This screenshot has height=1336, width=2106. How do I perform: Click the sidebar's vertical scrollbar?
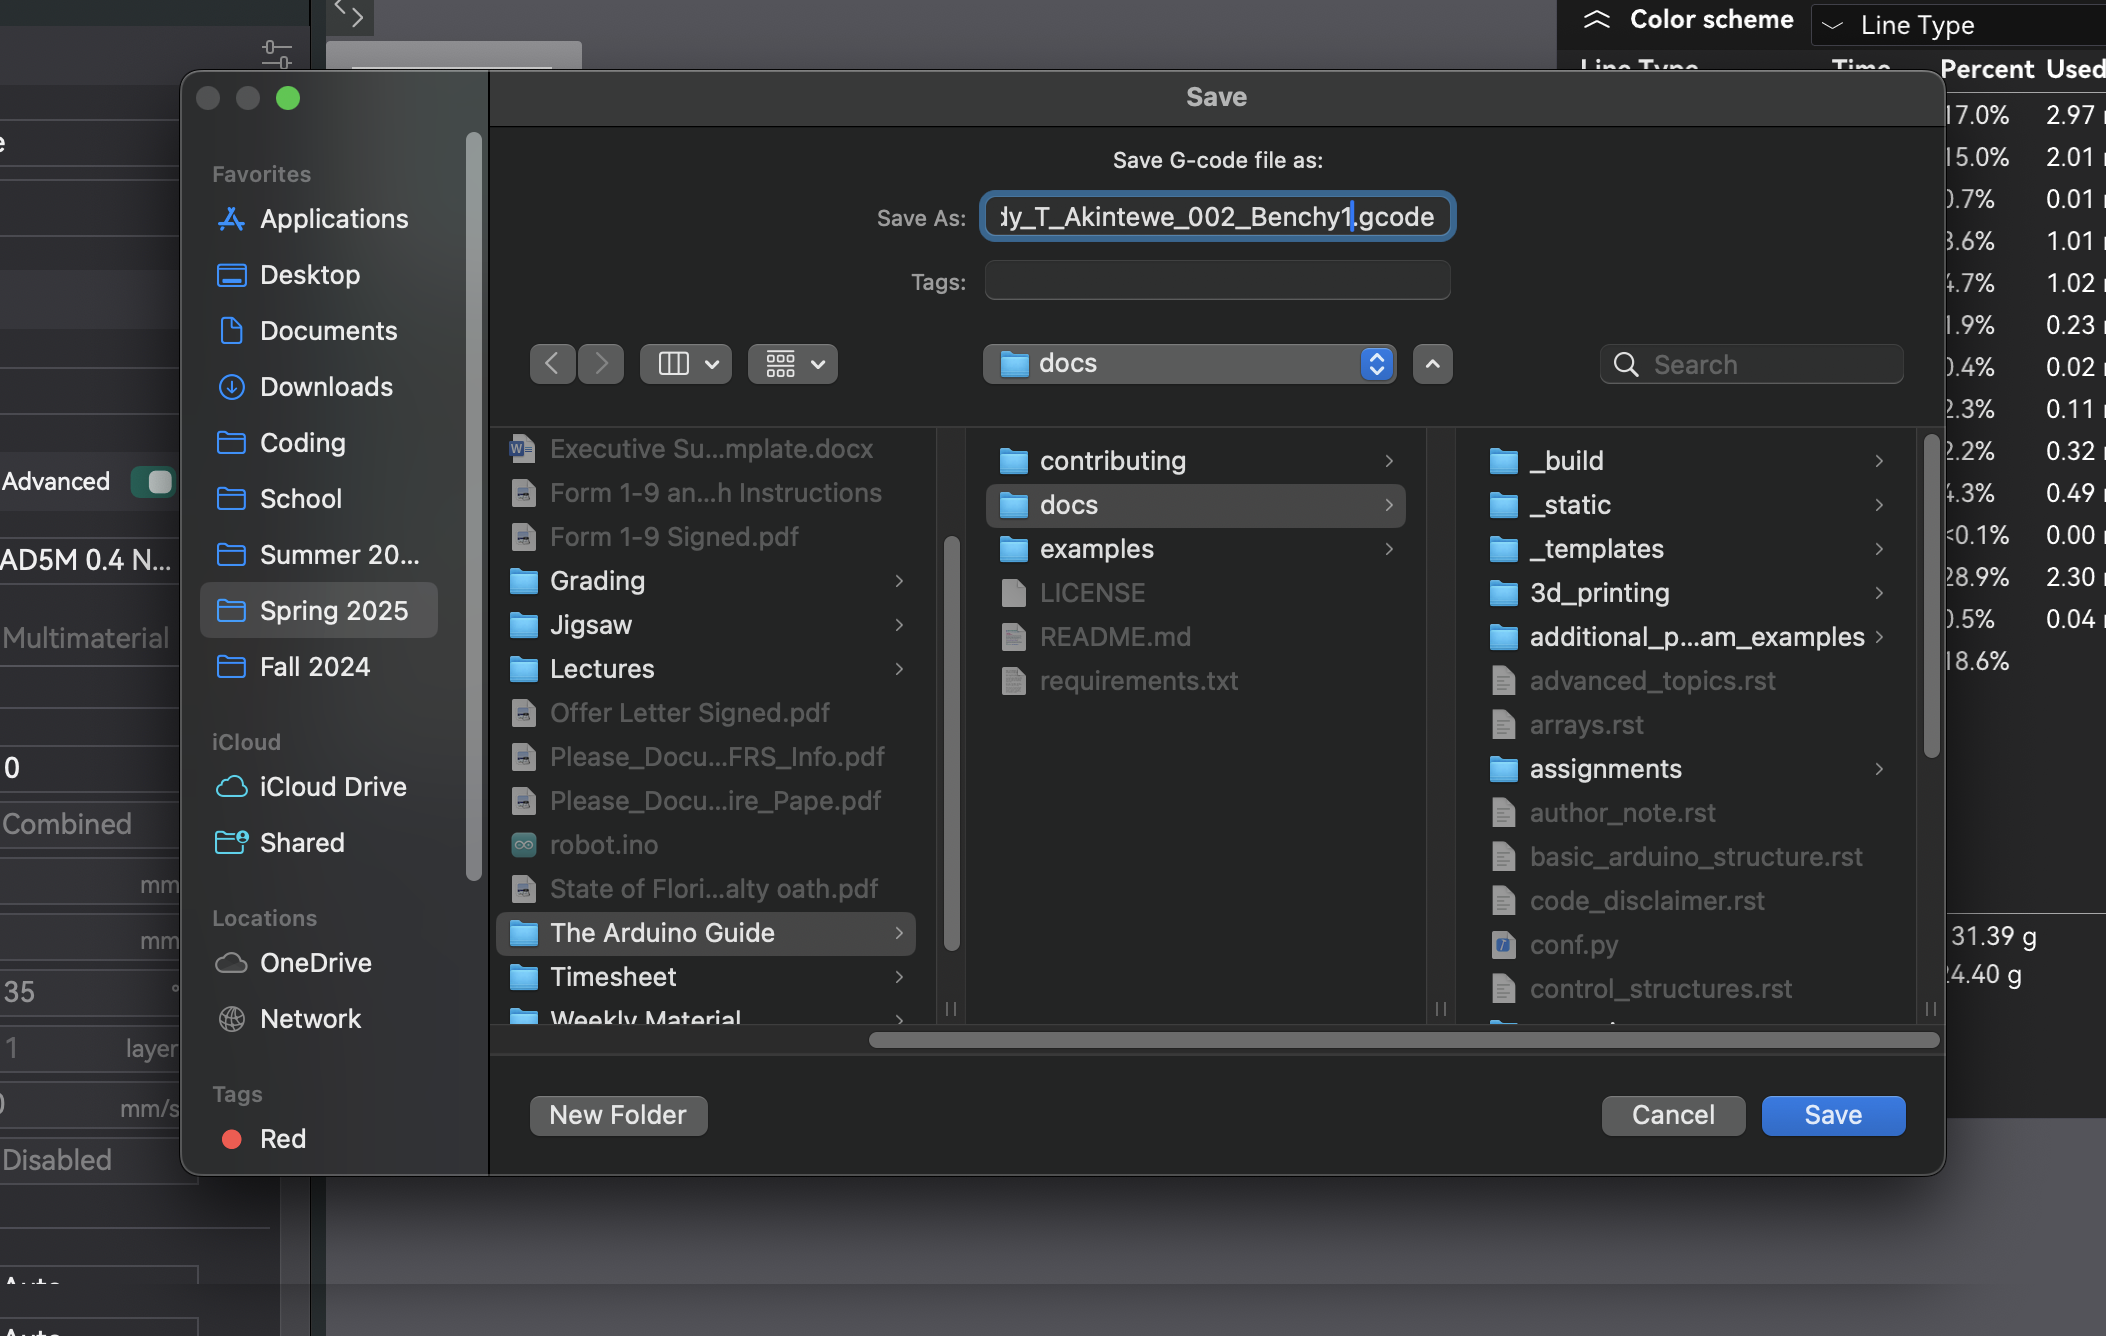point(474,506)
